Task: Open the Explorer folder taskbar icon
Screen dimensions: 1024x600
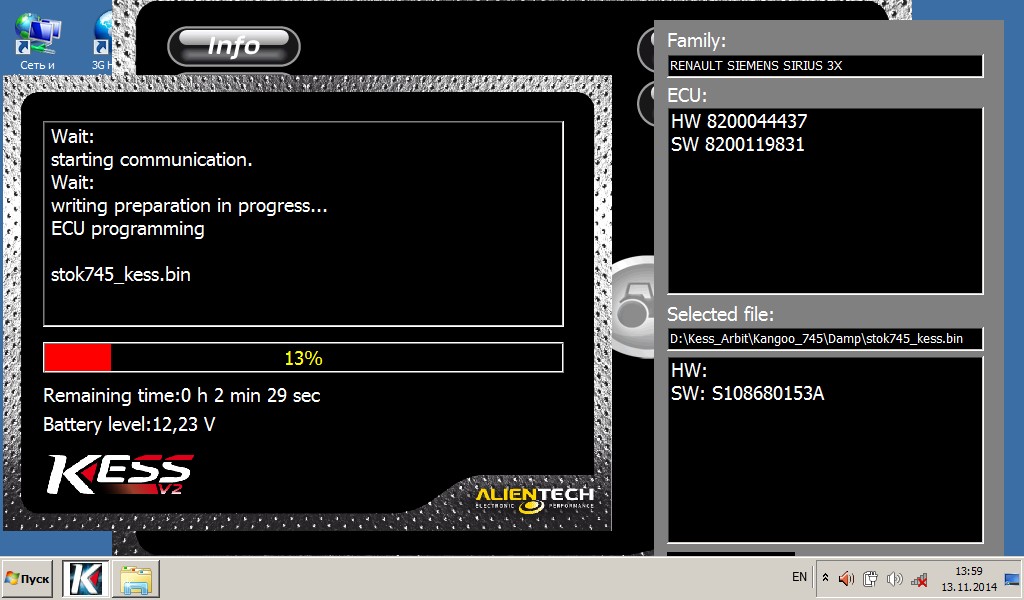Action: click(135, 578)
